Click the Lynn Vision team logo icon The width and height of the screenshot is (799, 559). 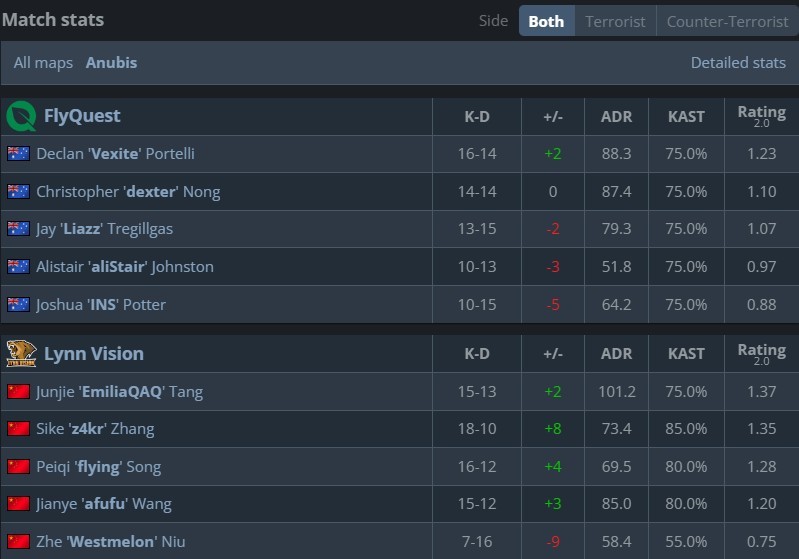tap(21, 353)
